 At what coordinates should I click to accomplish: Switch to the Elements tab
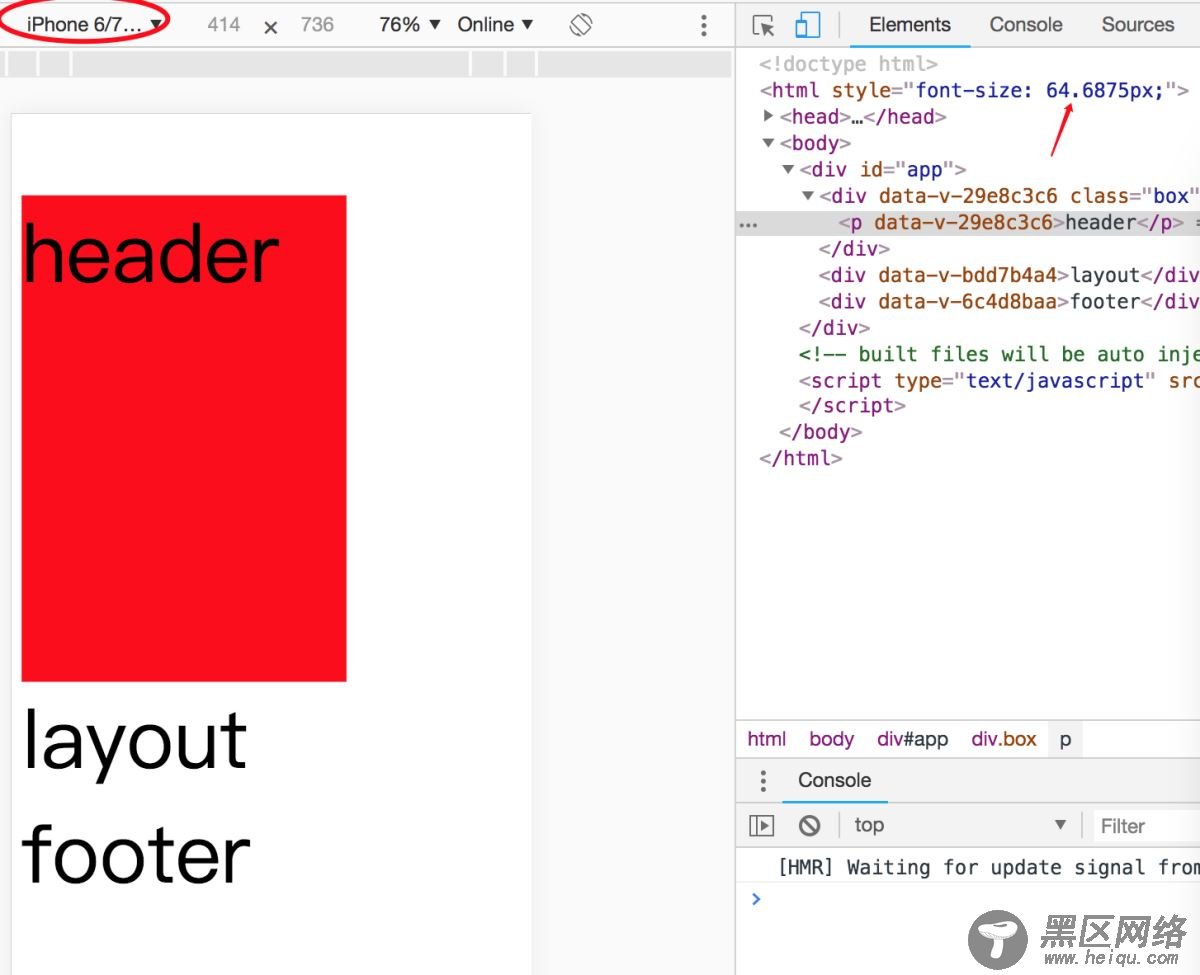tap(910, 24)
